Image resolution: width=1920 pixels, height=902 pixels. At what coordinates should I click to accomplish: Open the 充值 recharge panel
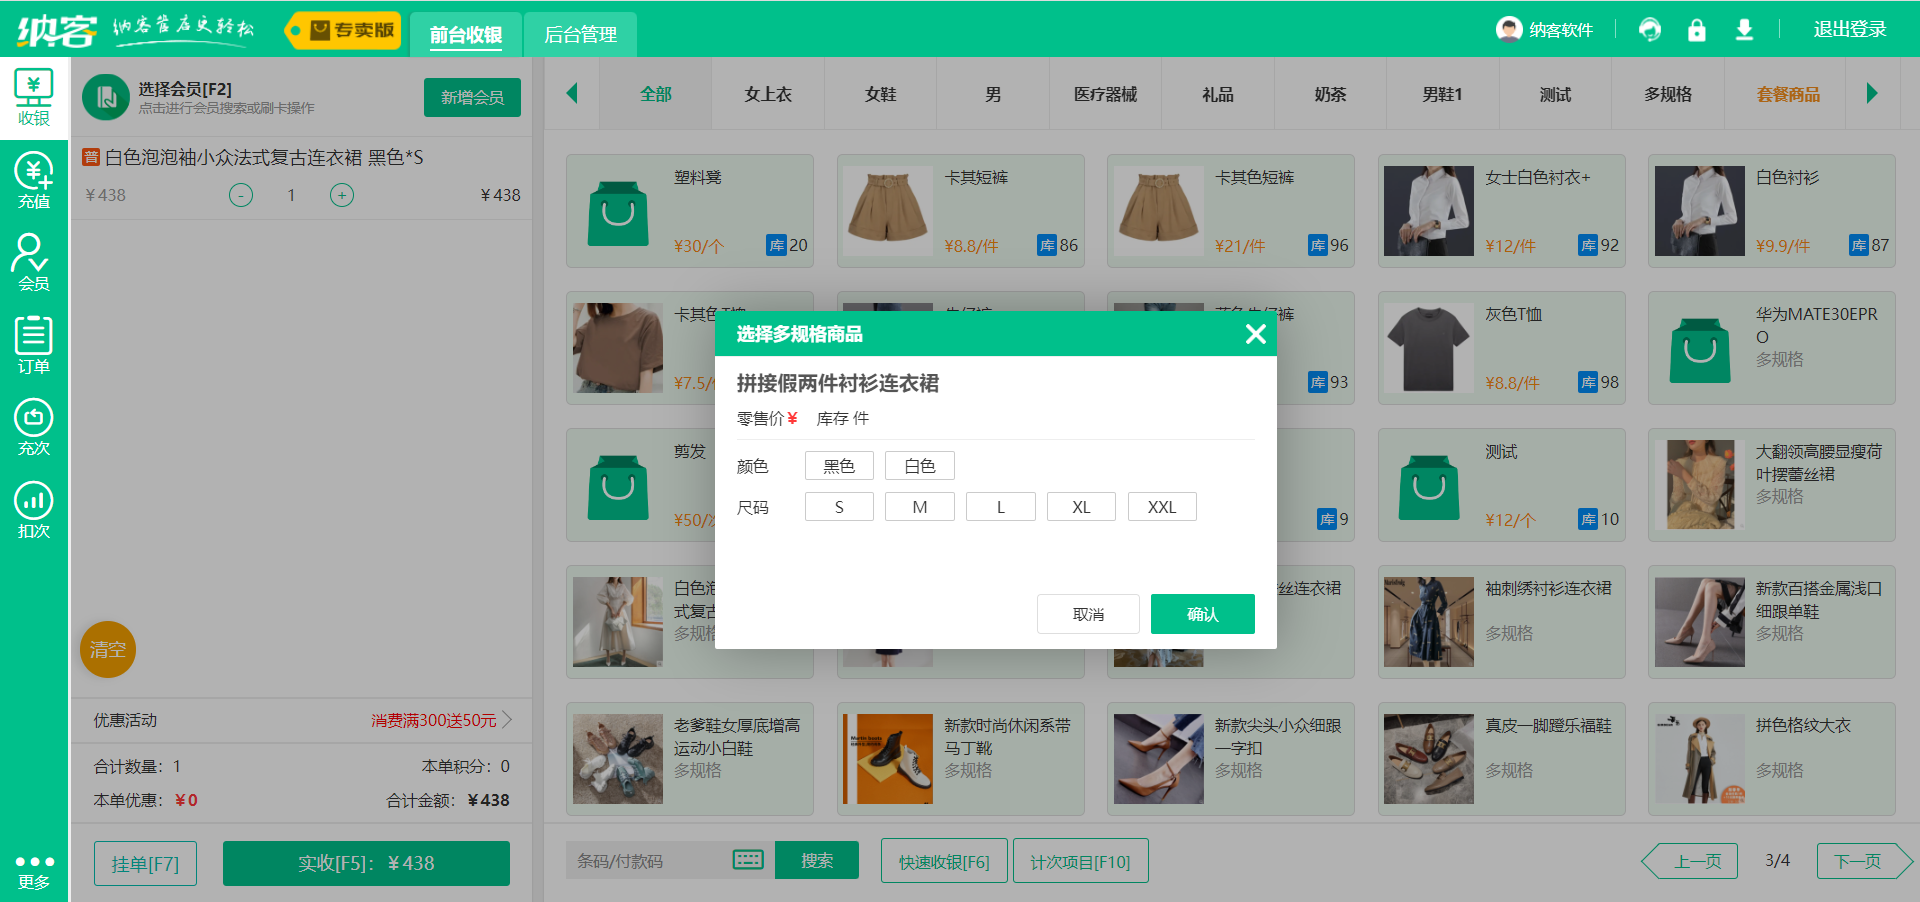pyautogui.click(x=33, y=180)
